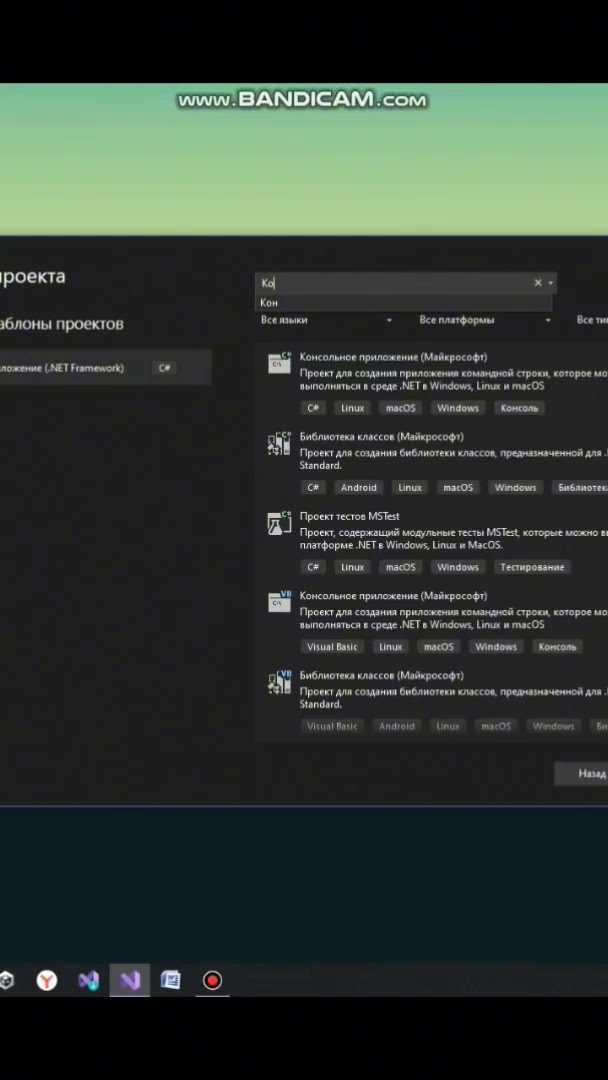
Task: Open the Bandicam recorder taskbar icon
Action: pos(212,979)
